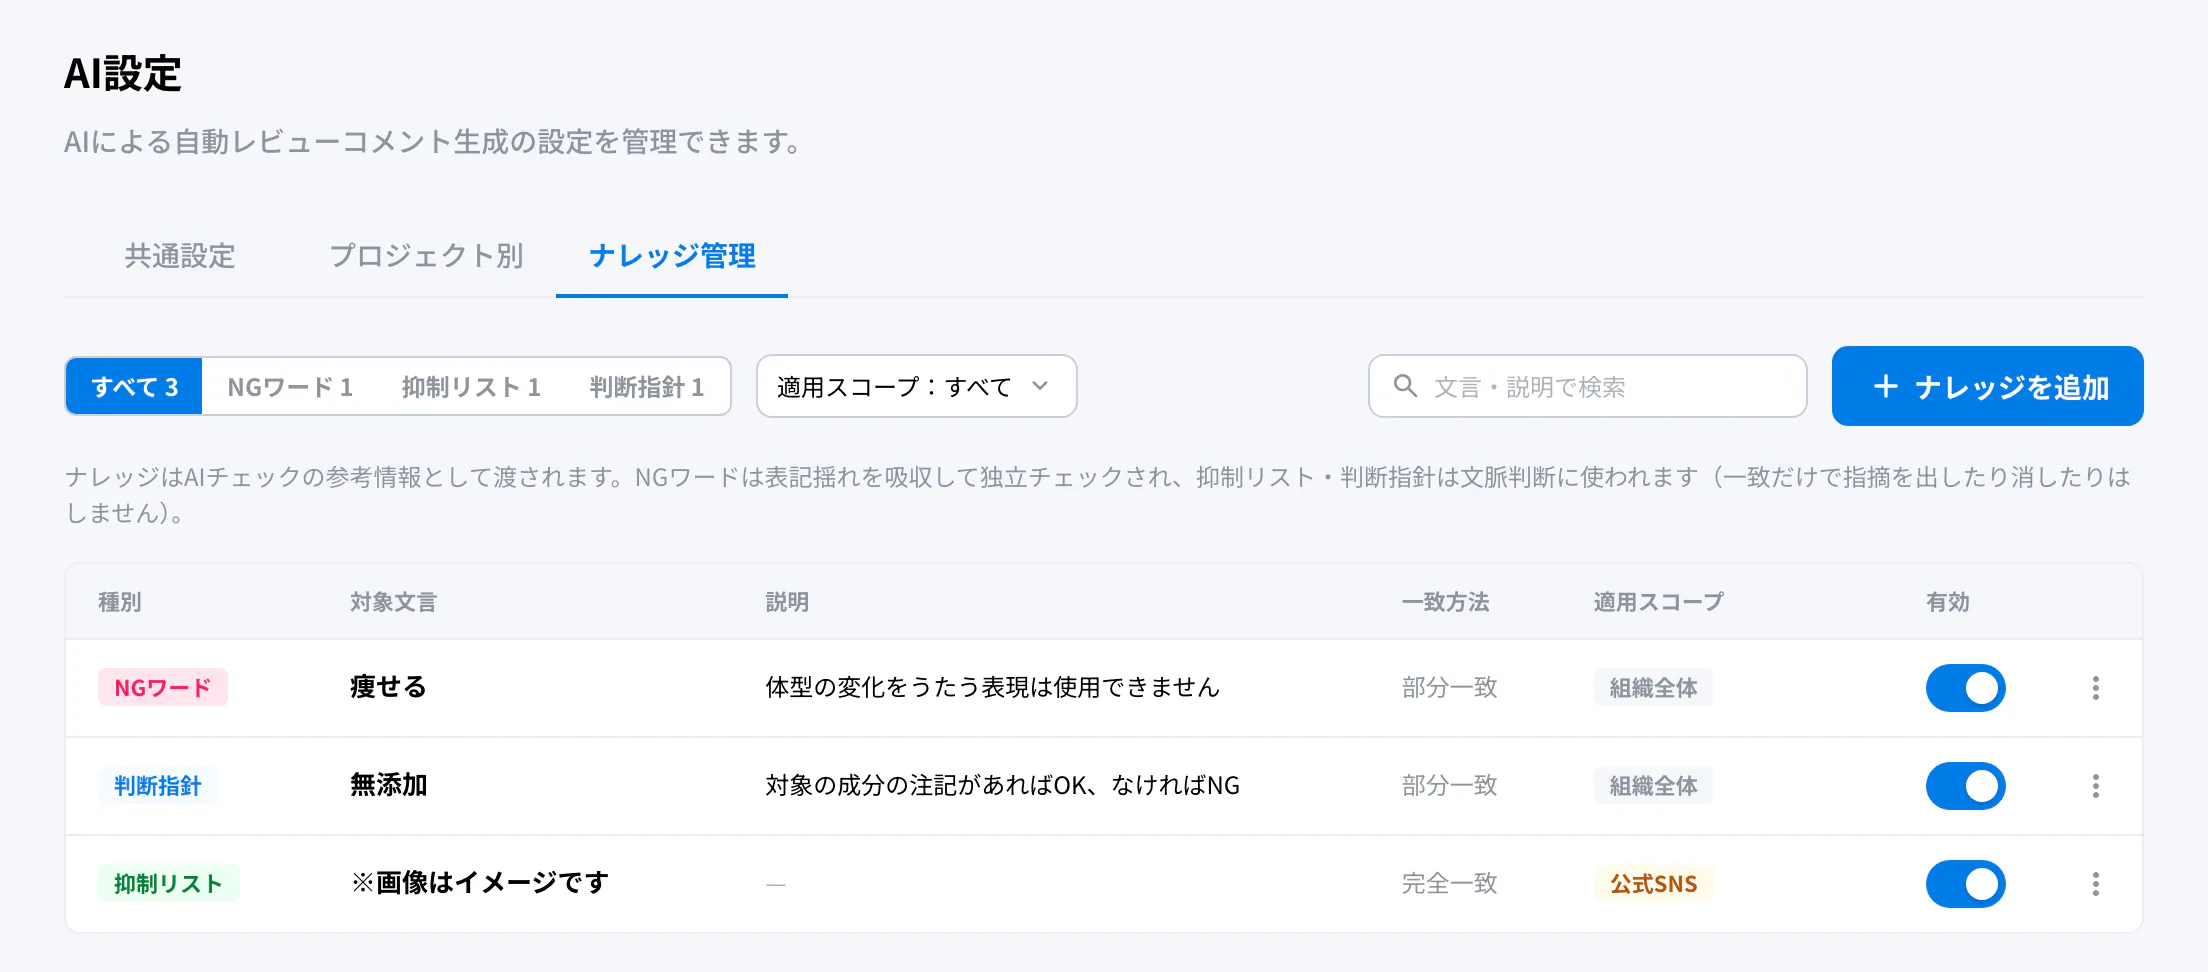Click 部分一致 in the 無添加 row

(x=1449, y=786)
